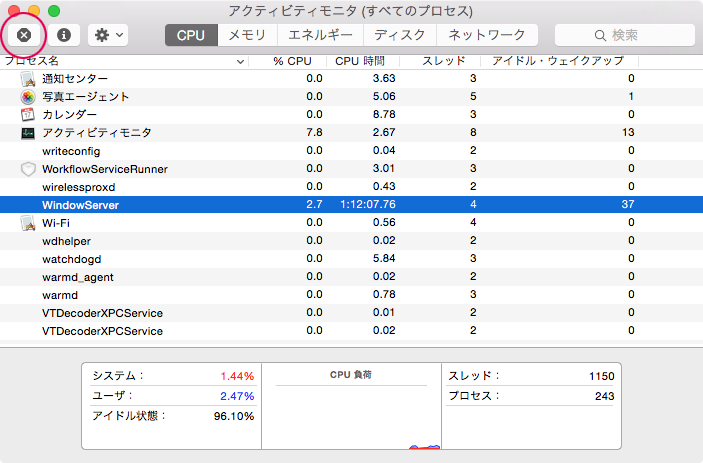Select the カレンダー icon

[x=28, y=115]
